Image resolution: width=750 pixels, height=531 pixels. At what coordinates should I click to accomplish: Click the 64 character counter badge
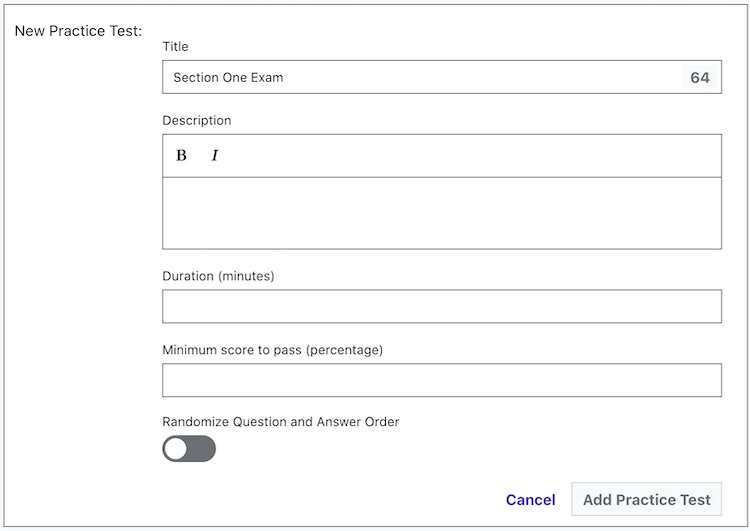pos(700,77)
